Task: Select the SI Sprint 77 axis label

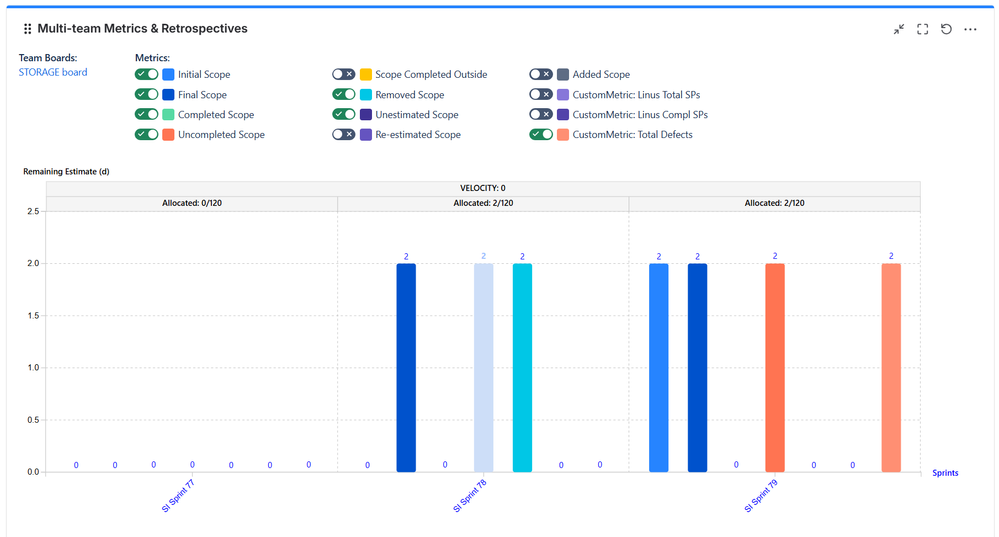Action: [x=178, y=496]
